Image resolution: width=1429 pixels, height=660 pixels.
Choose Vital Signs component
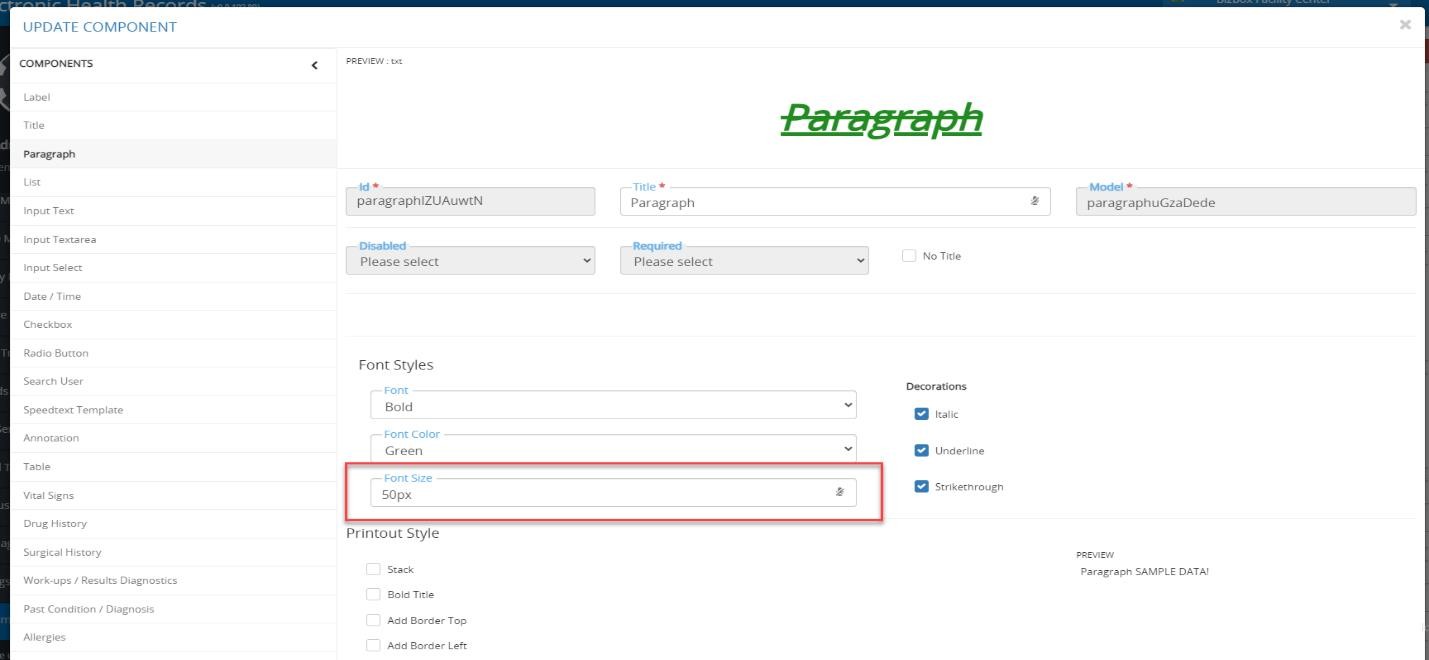click(48, 495)
